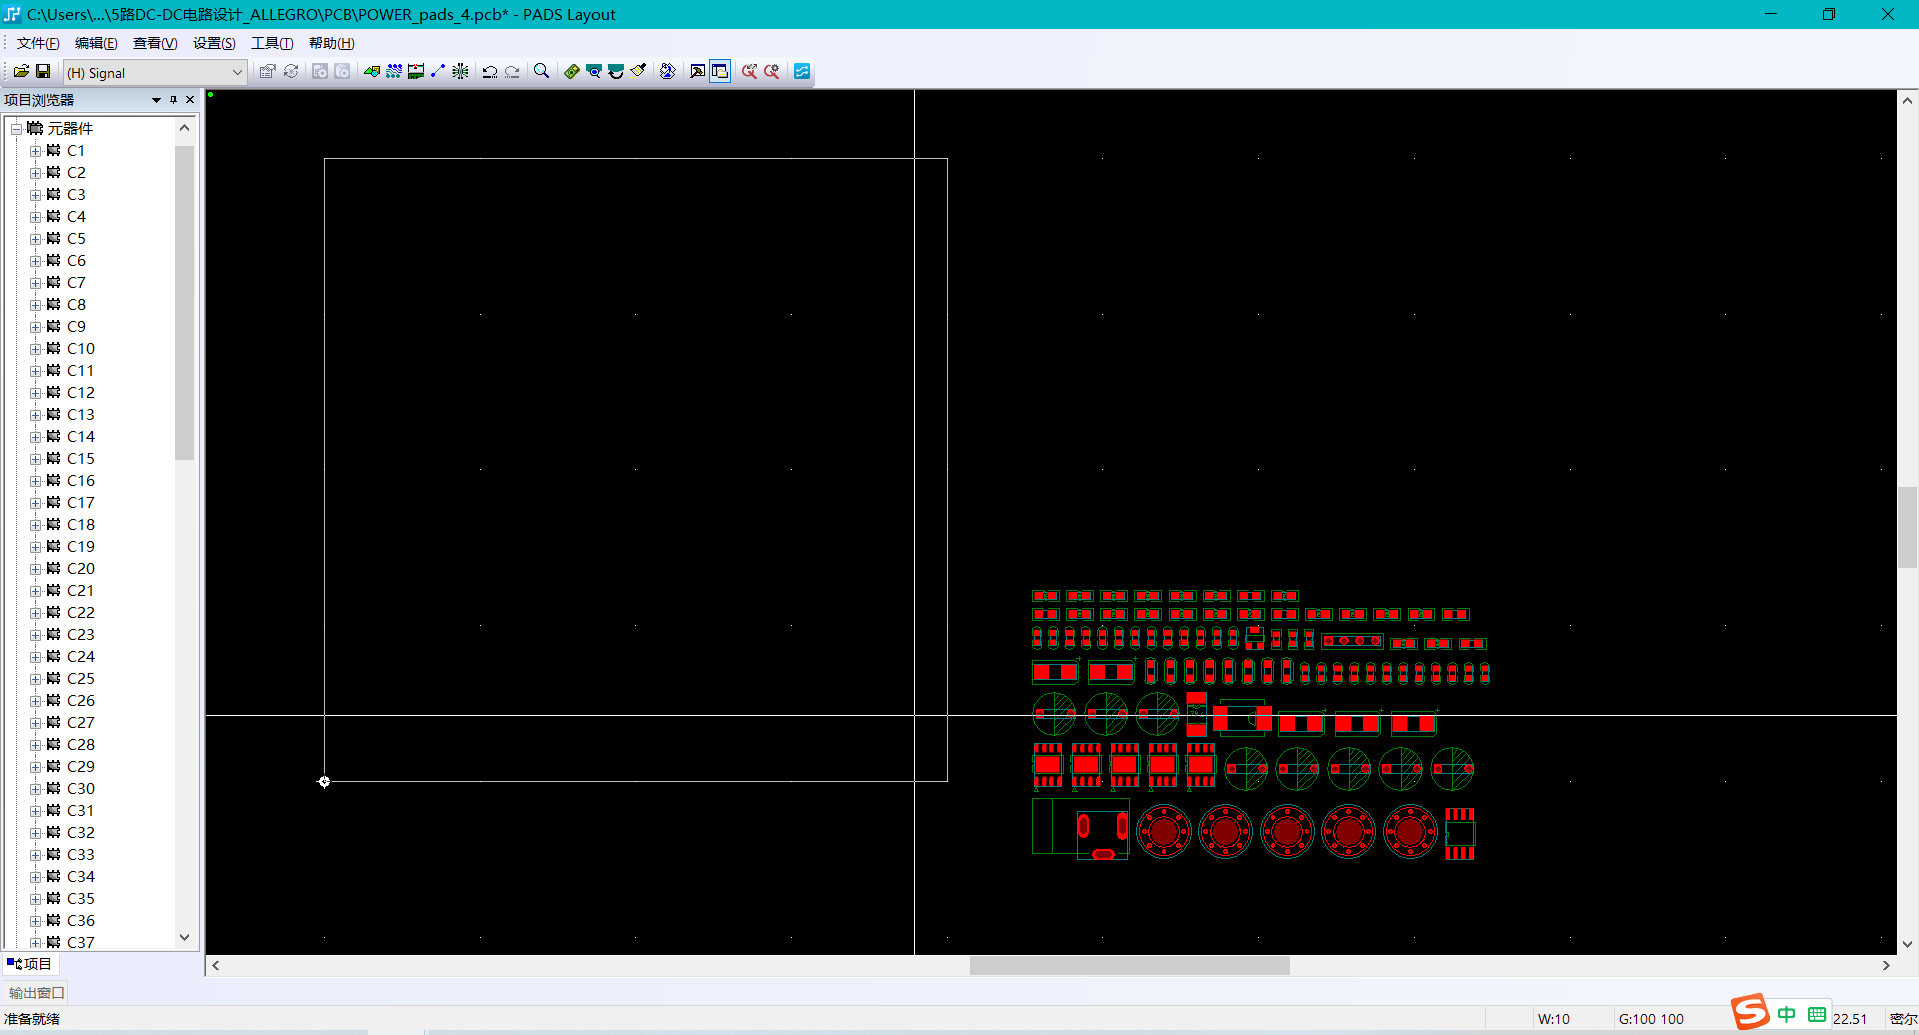The image size is (1919, 1035).
Task: Open the project browser panel options arrow
Action: 156,100
